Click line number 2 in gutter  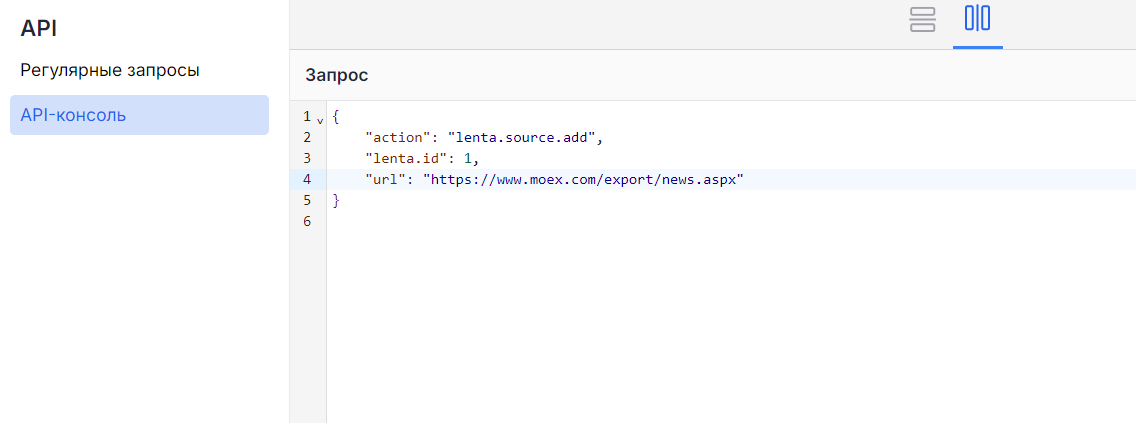[307, 138]
